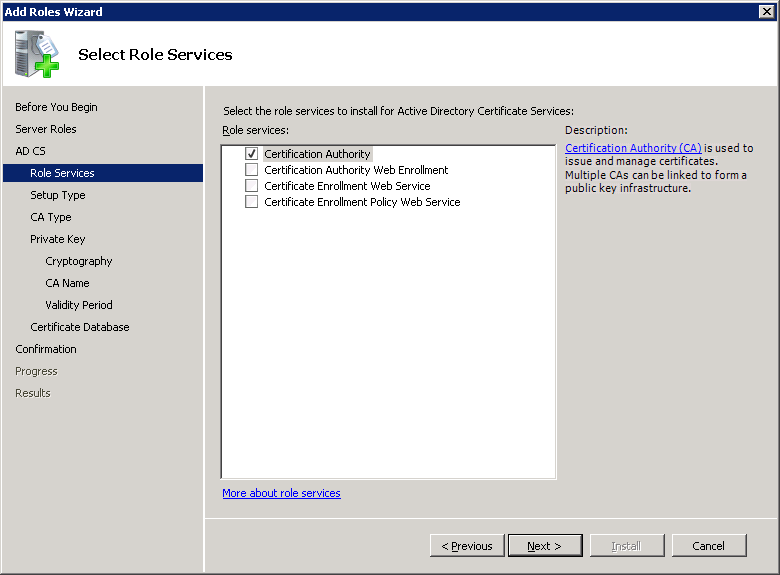Screen dimensions: 780x575
Task: Go to Server Roles step
Action: 46,129
